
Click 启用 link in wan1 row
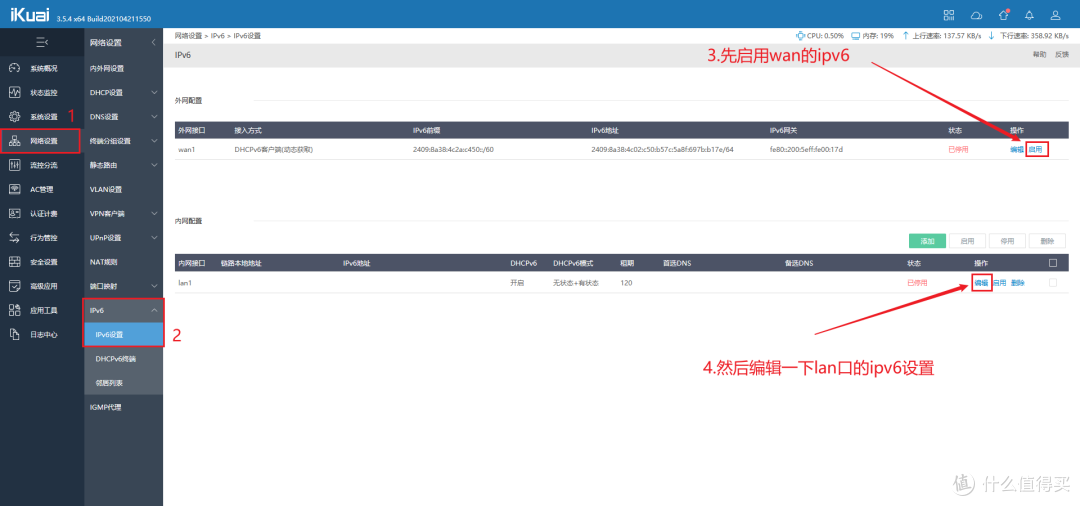coord(1035,149)
